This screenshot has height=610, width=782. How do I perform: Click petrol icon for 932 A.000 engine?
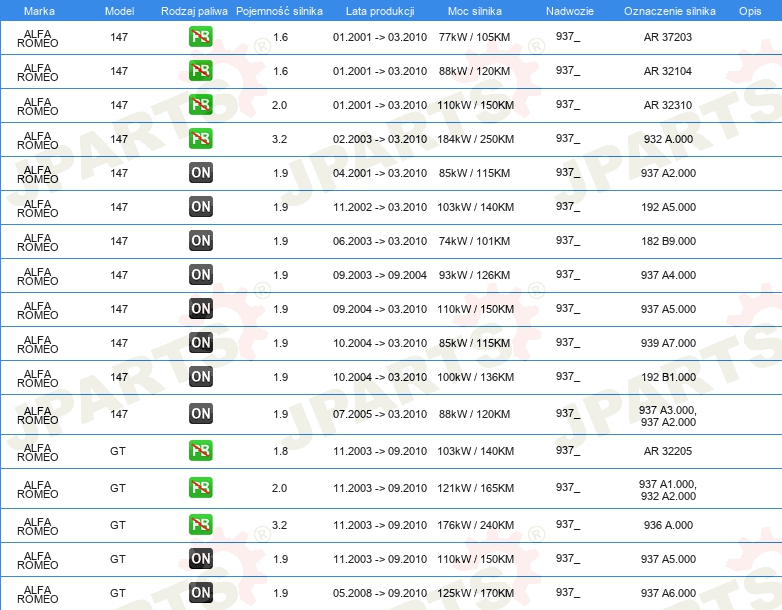pyautogui.click(x=200, y=139)
